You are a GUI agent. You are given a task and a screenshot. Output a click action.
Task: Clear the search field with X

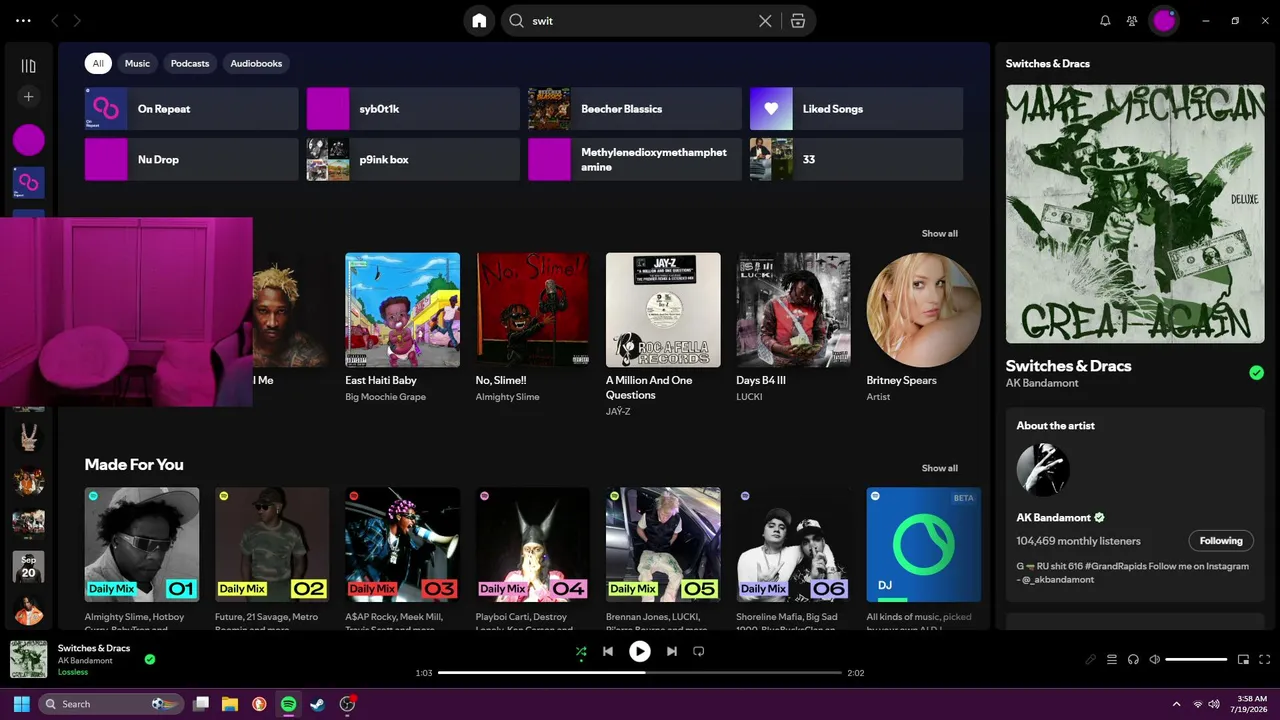765,21
